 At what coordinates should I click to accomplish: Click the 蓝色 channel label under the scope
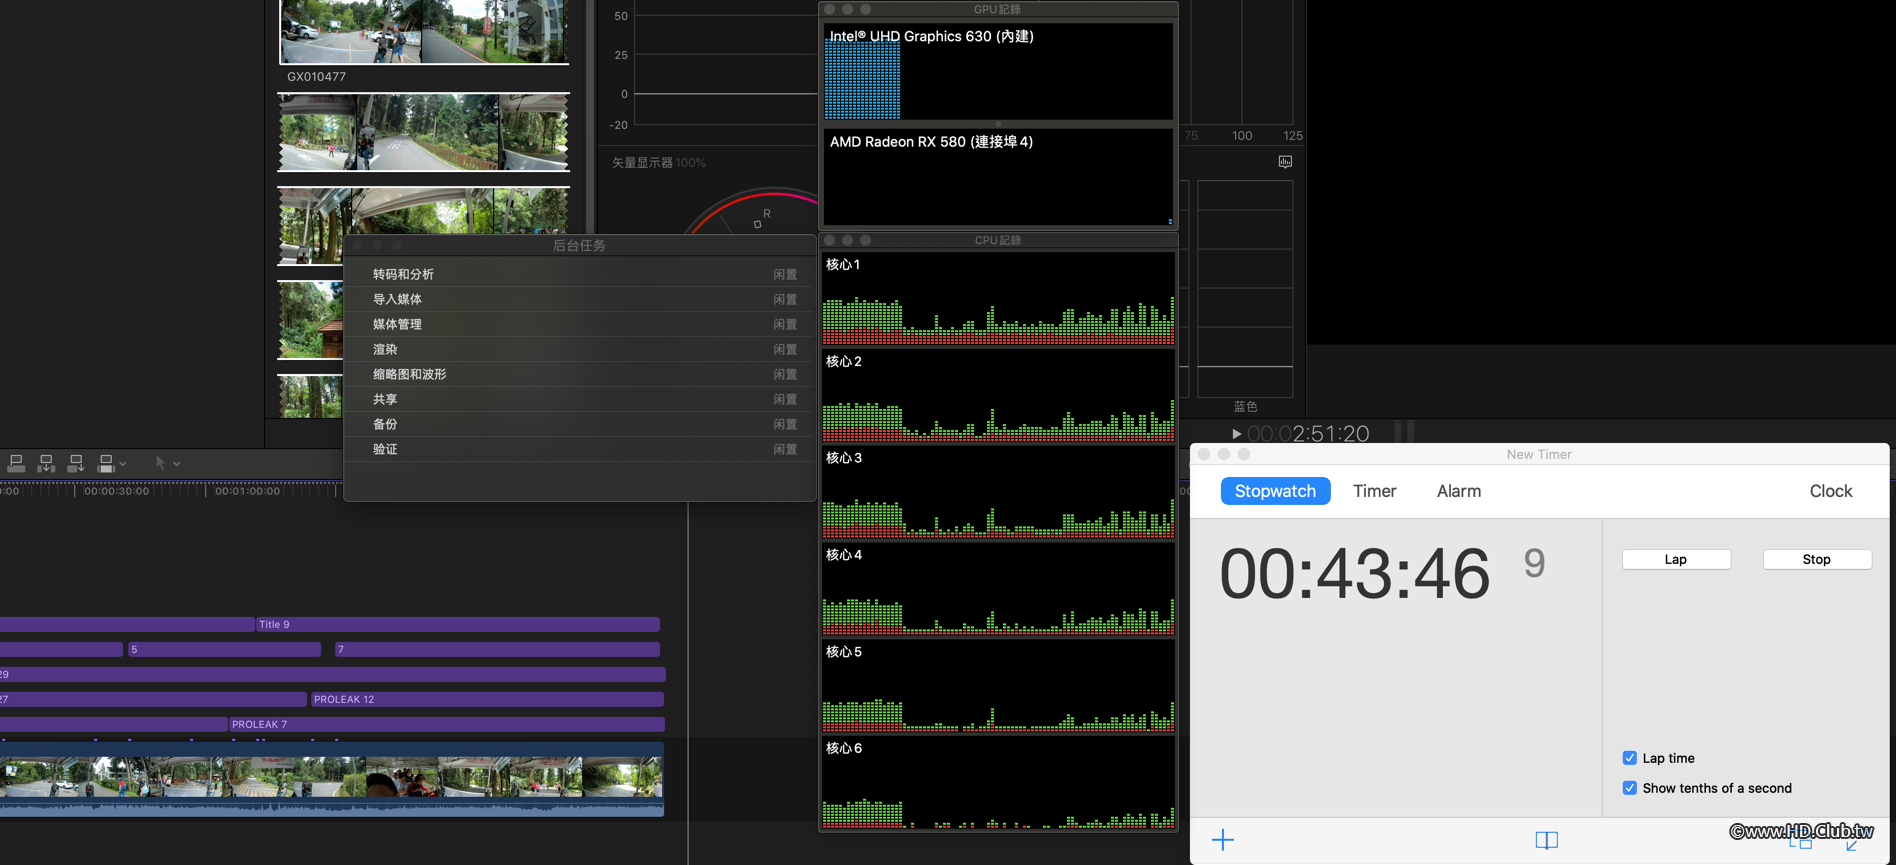pos(1245,407)
